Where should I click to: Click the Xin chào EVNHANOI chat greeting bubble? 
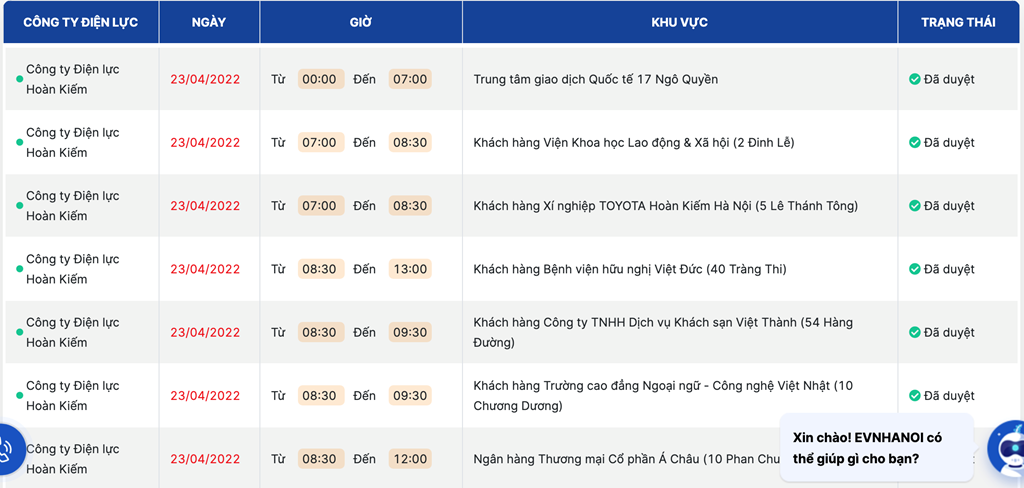click(876, 447)
